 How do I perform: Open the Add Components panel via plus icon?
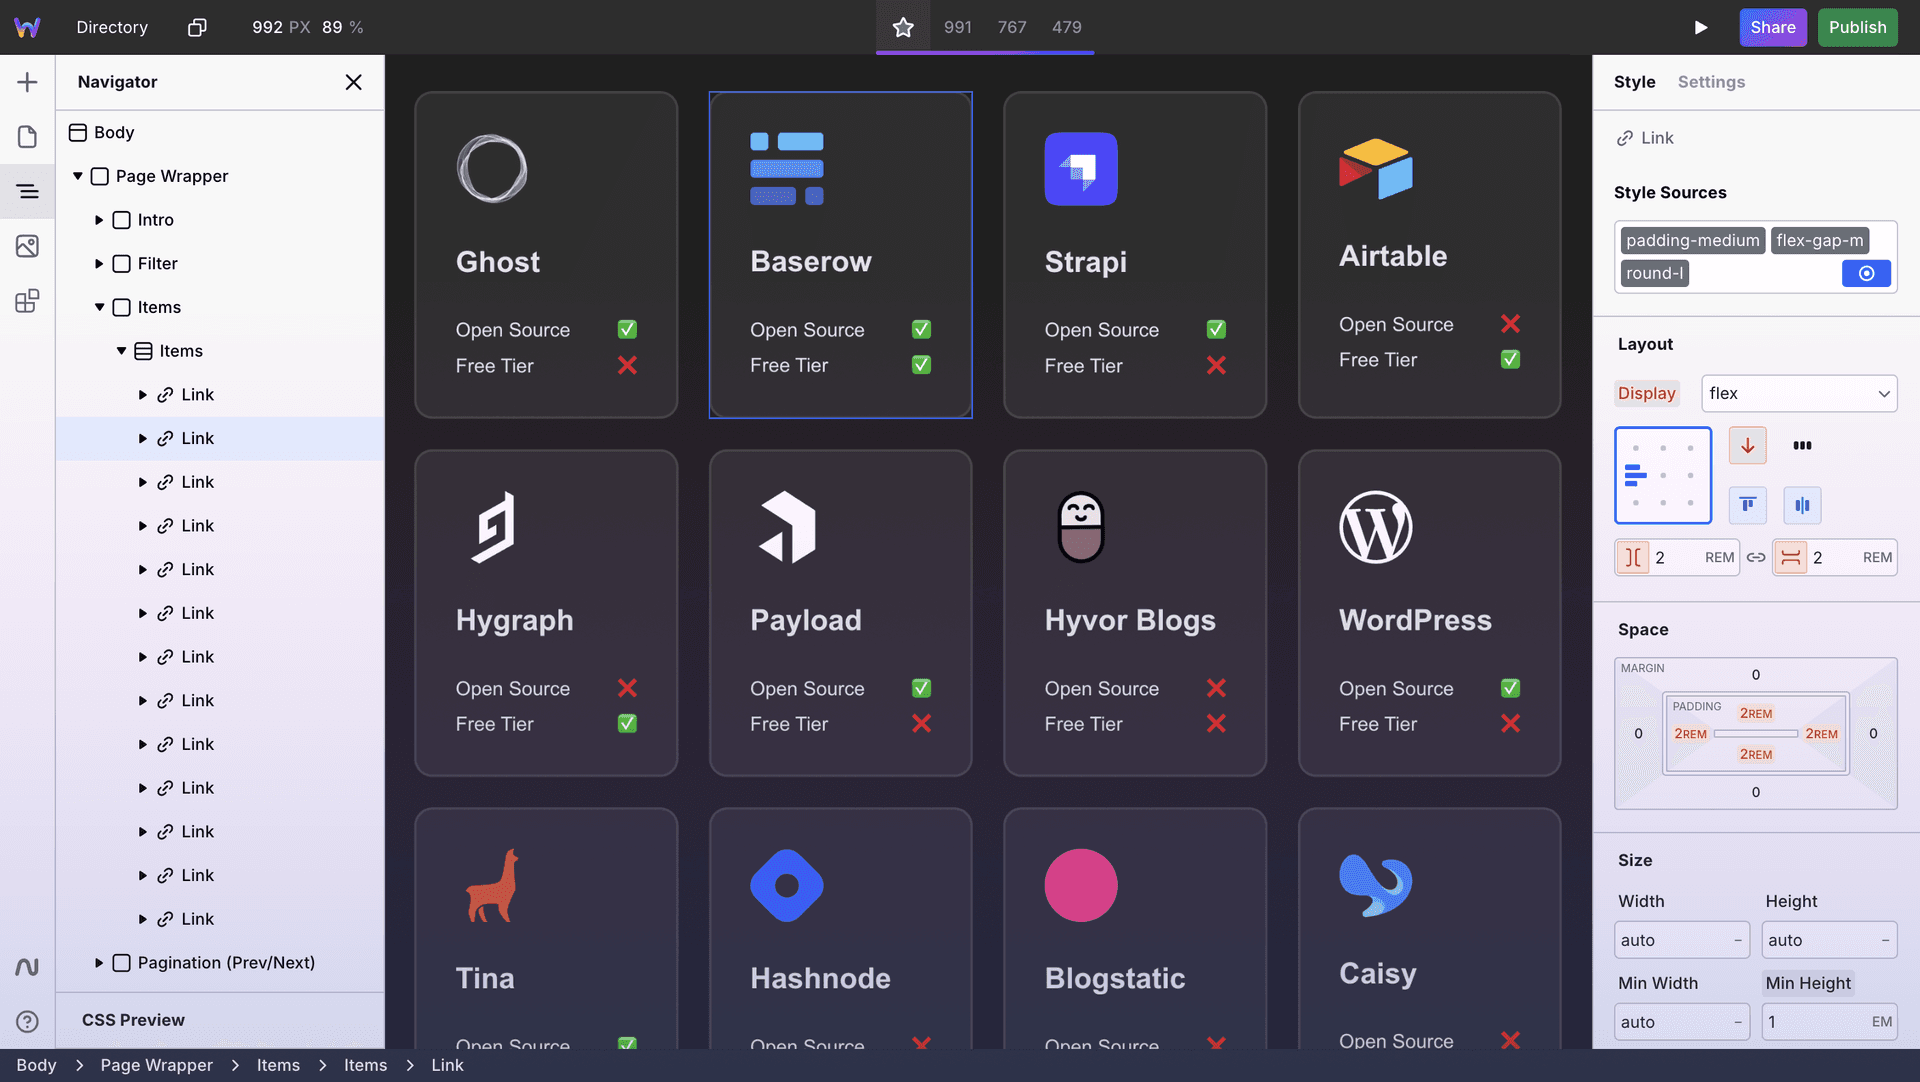click(27, 82)
